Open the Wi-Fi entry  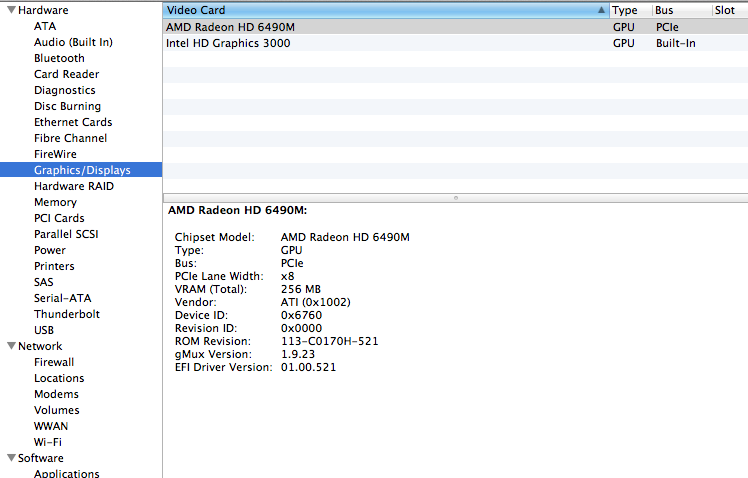point(48,442)
